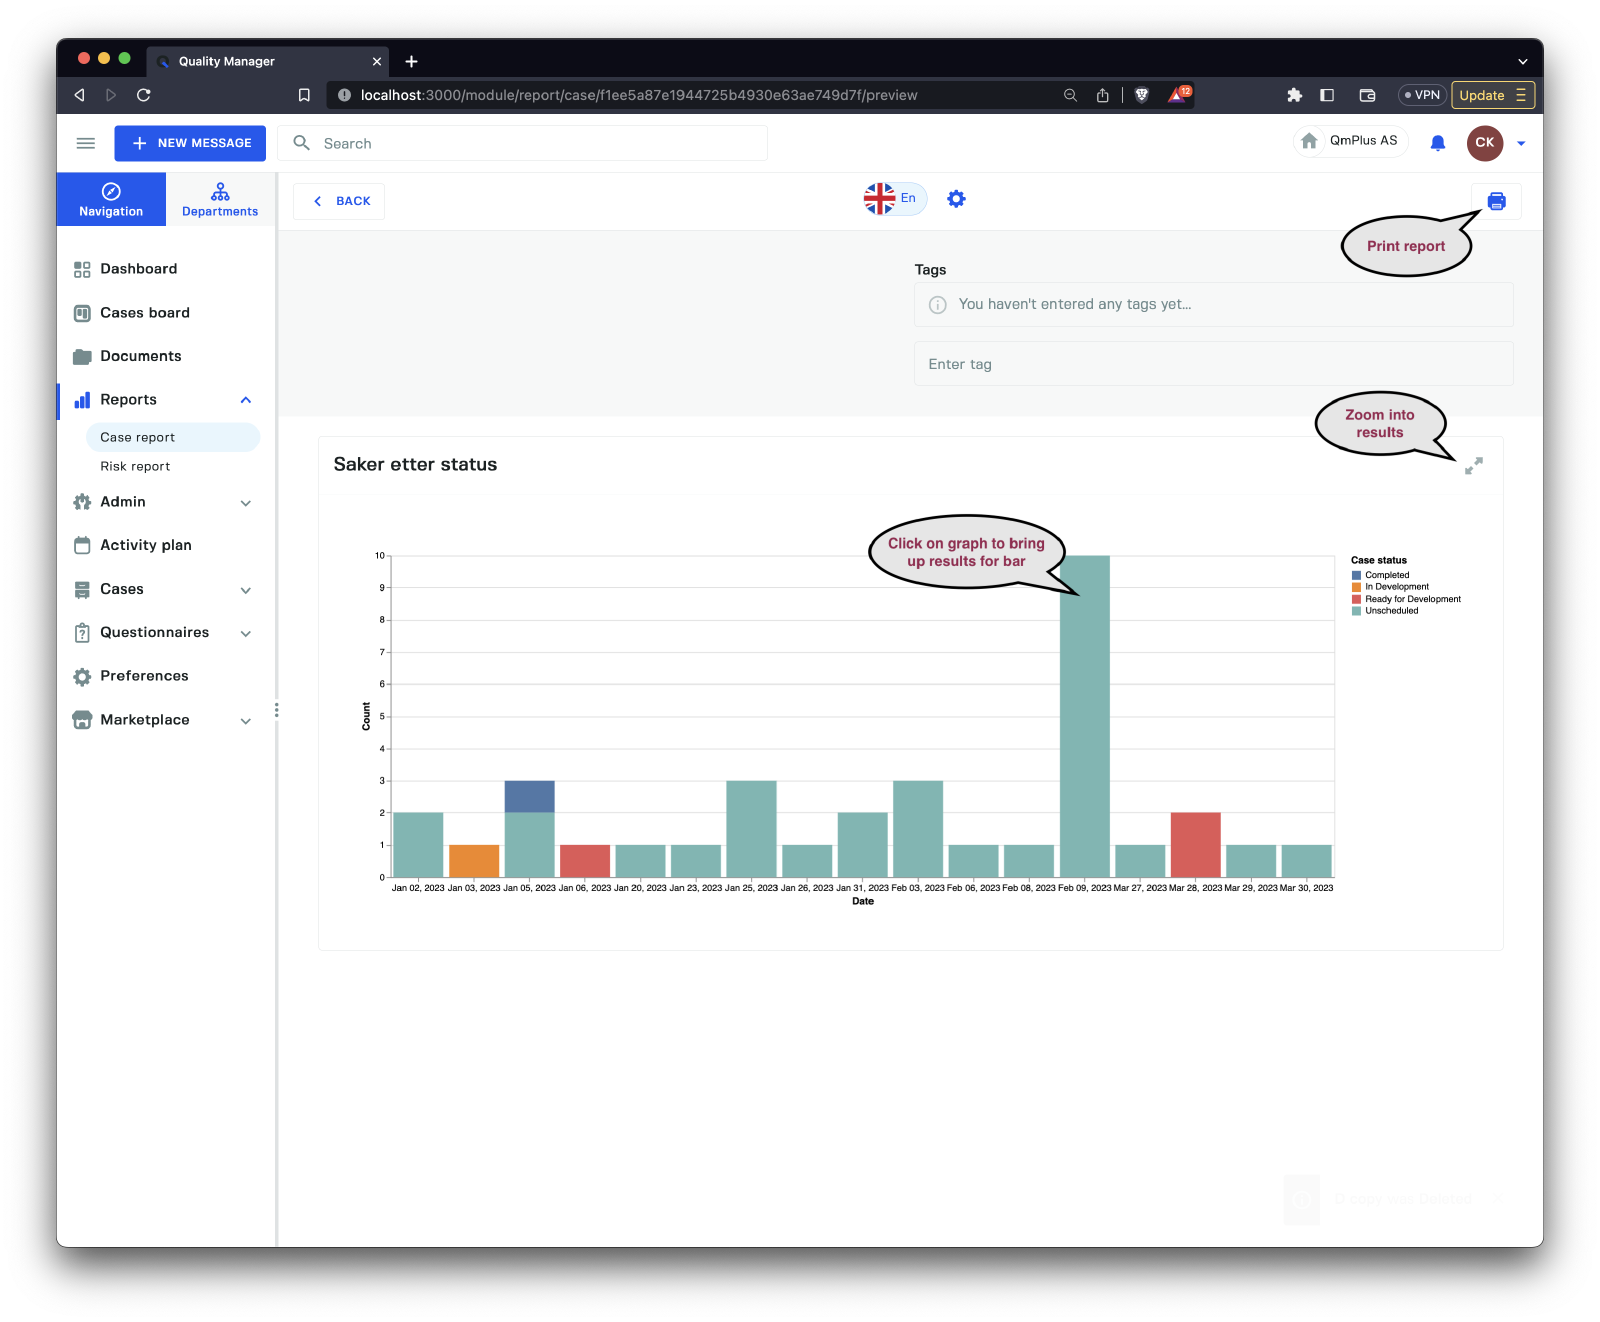Toggle the hamburger sidebar menu
Image resolution: width=1600 pixels, height=1322 pixels.
click(86, 143)
